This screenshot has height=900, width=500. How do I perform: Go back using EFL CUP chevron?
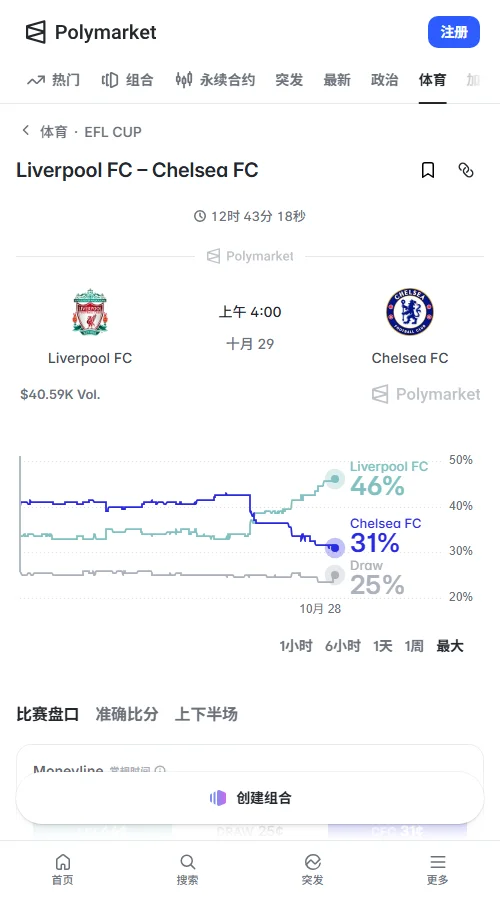25,131
